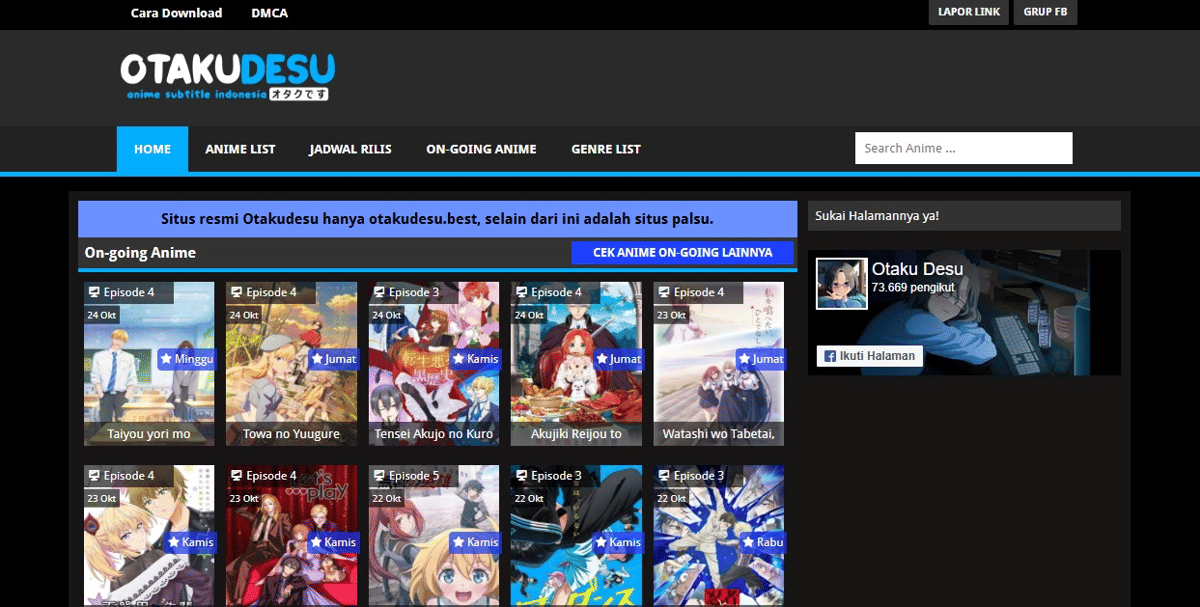Screen dimensions: 1200x607
Task: Click the star icon on the Minggu badge
Action: tap(167, 358)
